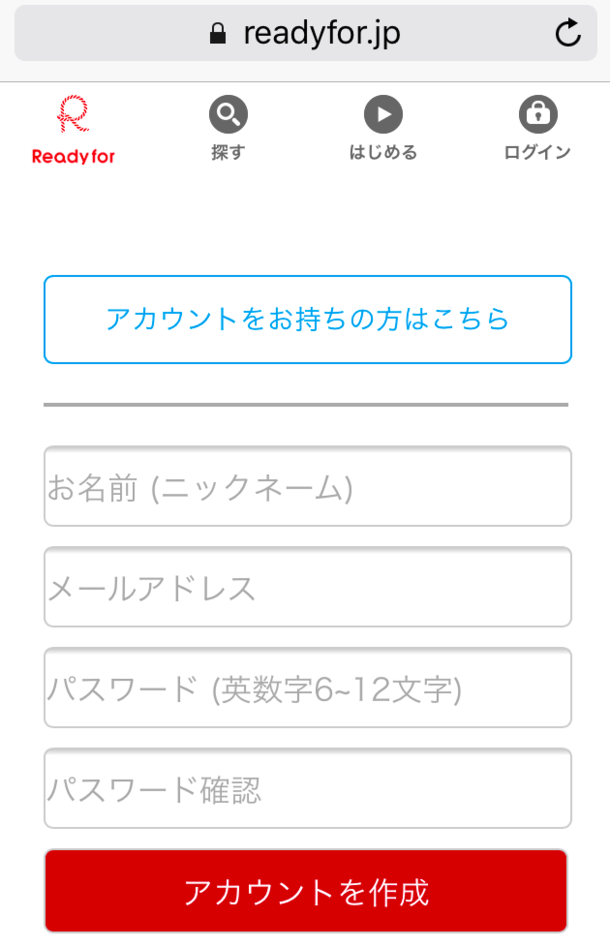Viewport: 610px width, 948px height.
Task: Click into the メールアドレス field
Action: (x=307, y=587)
